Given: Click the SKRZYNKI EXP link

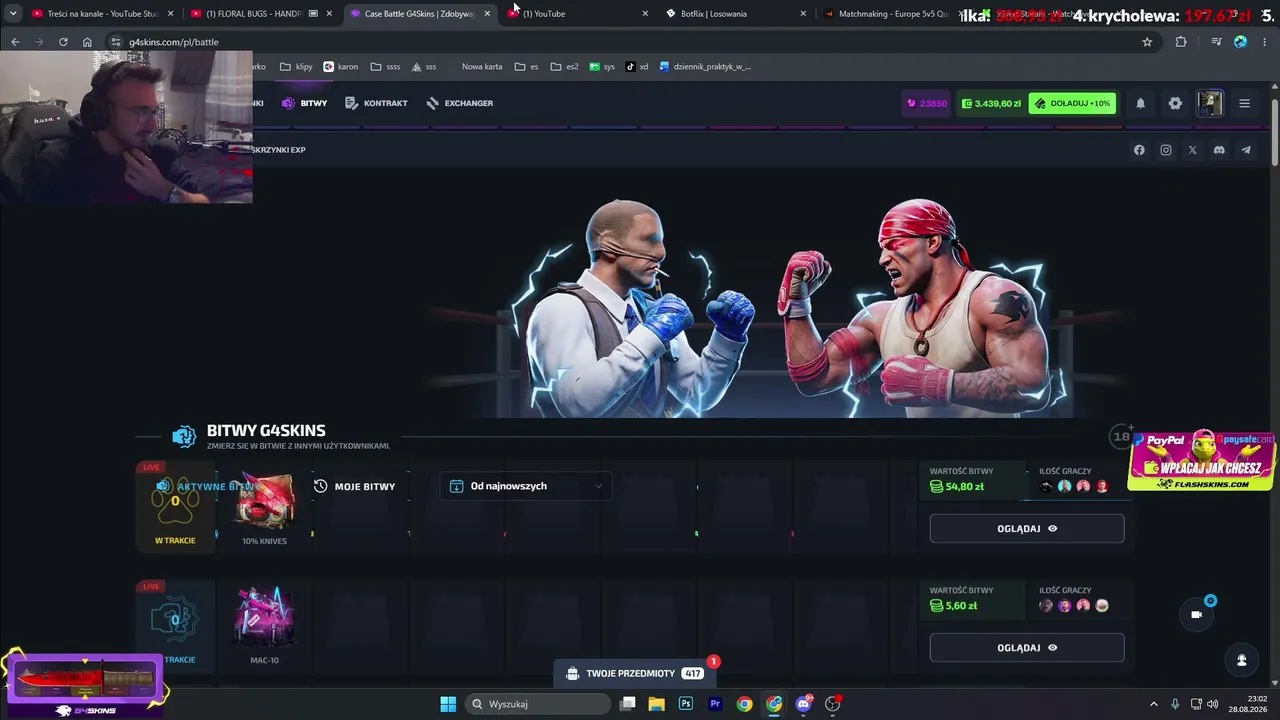Looking at the screenshot, I should [278, 150].
